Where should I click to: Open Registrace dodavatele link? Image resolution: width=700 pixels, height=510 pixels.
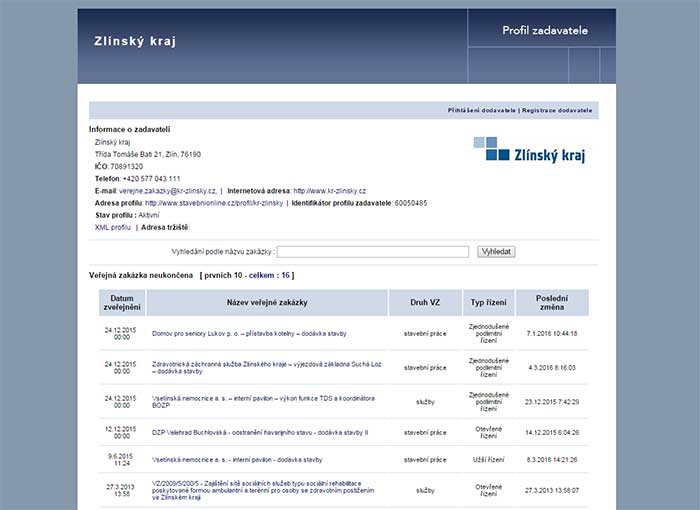(x=557, y=110)
